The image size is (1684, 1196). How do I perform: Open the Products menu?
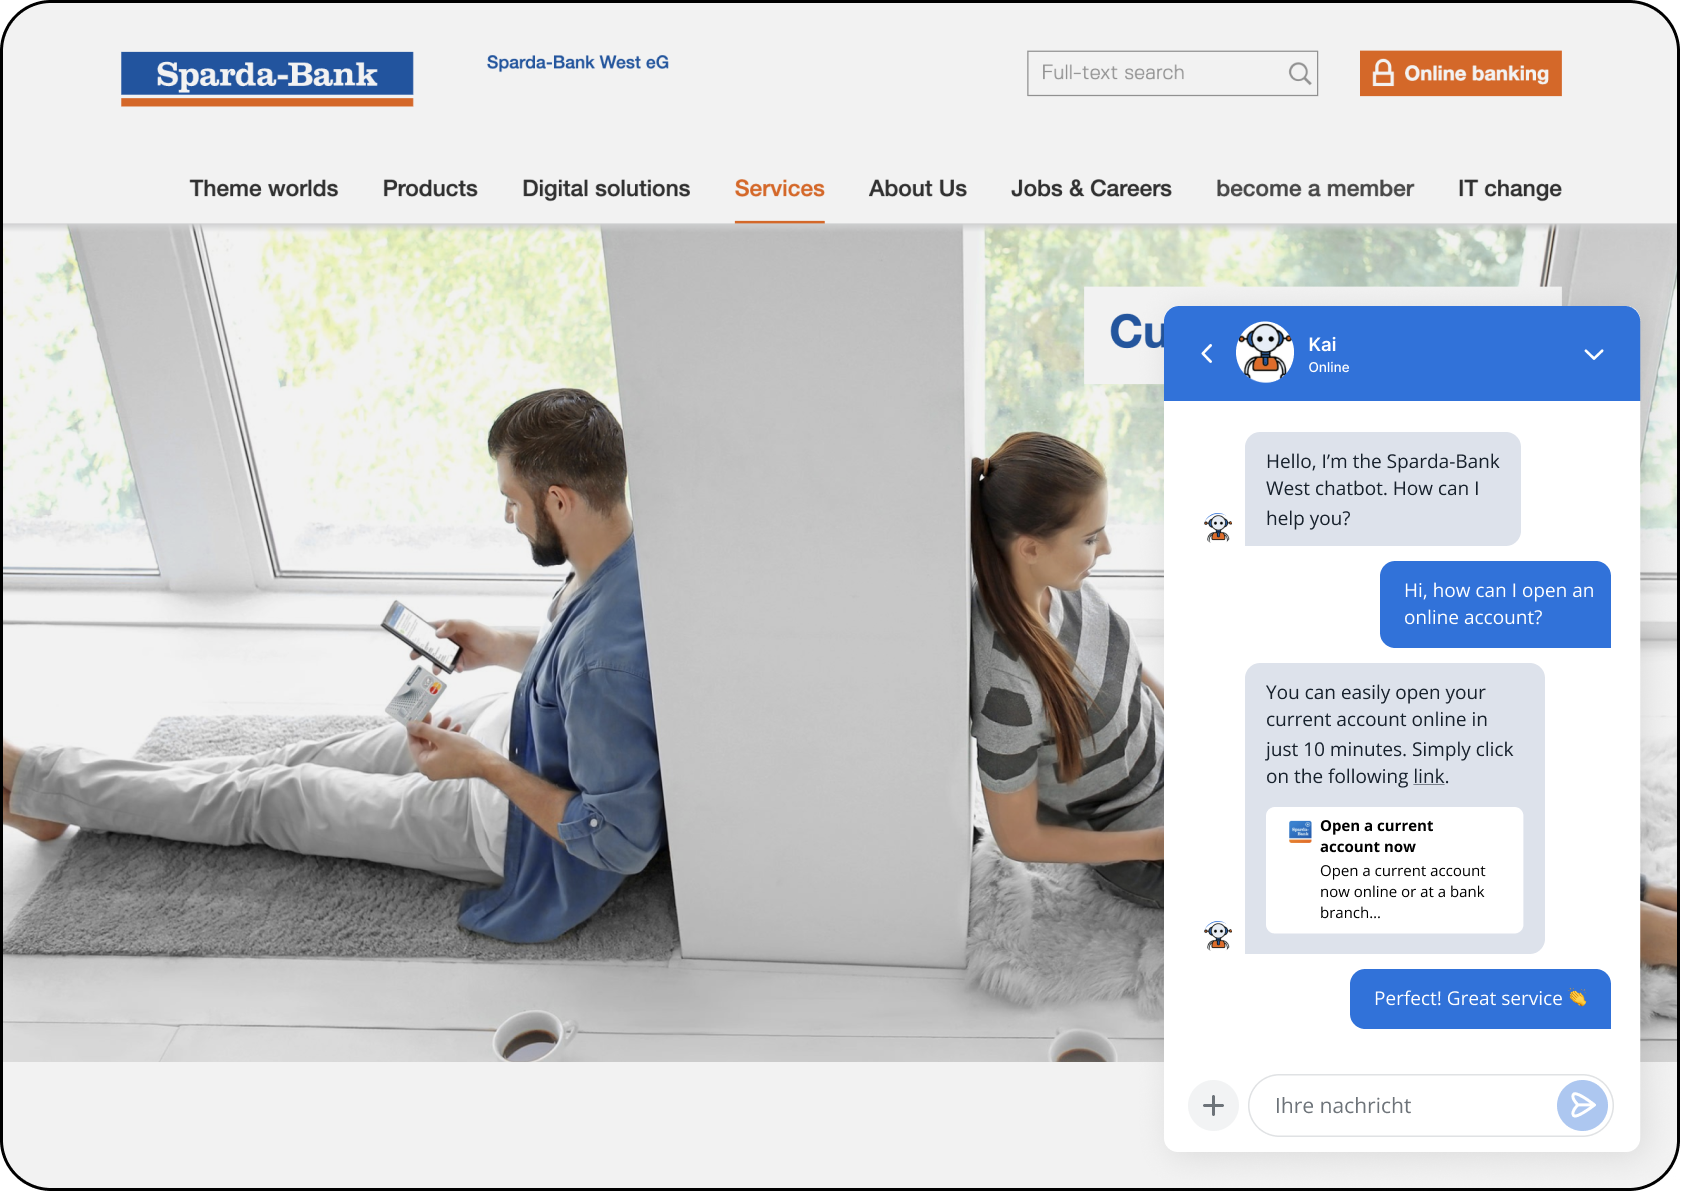tap(430, 189)
